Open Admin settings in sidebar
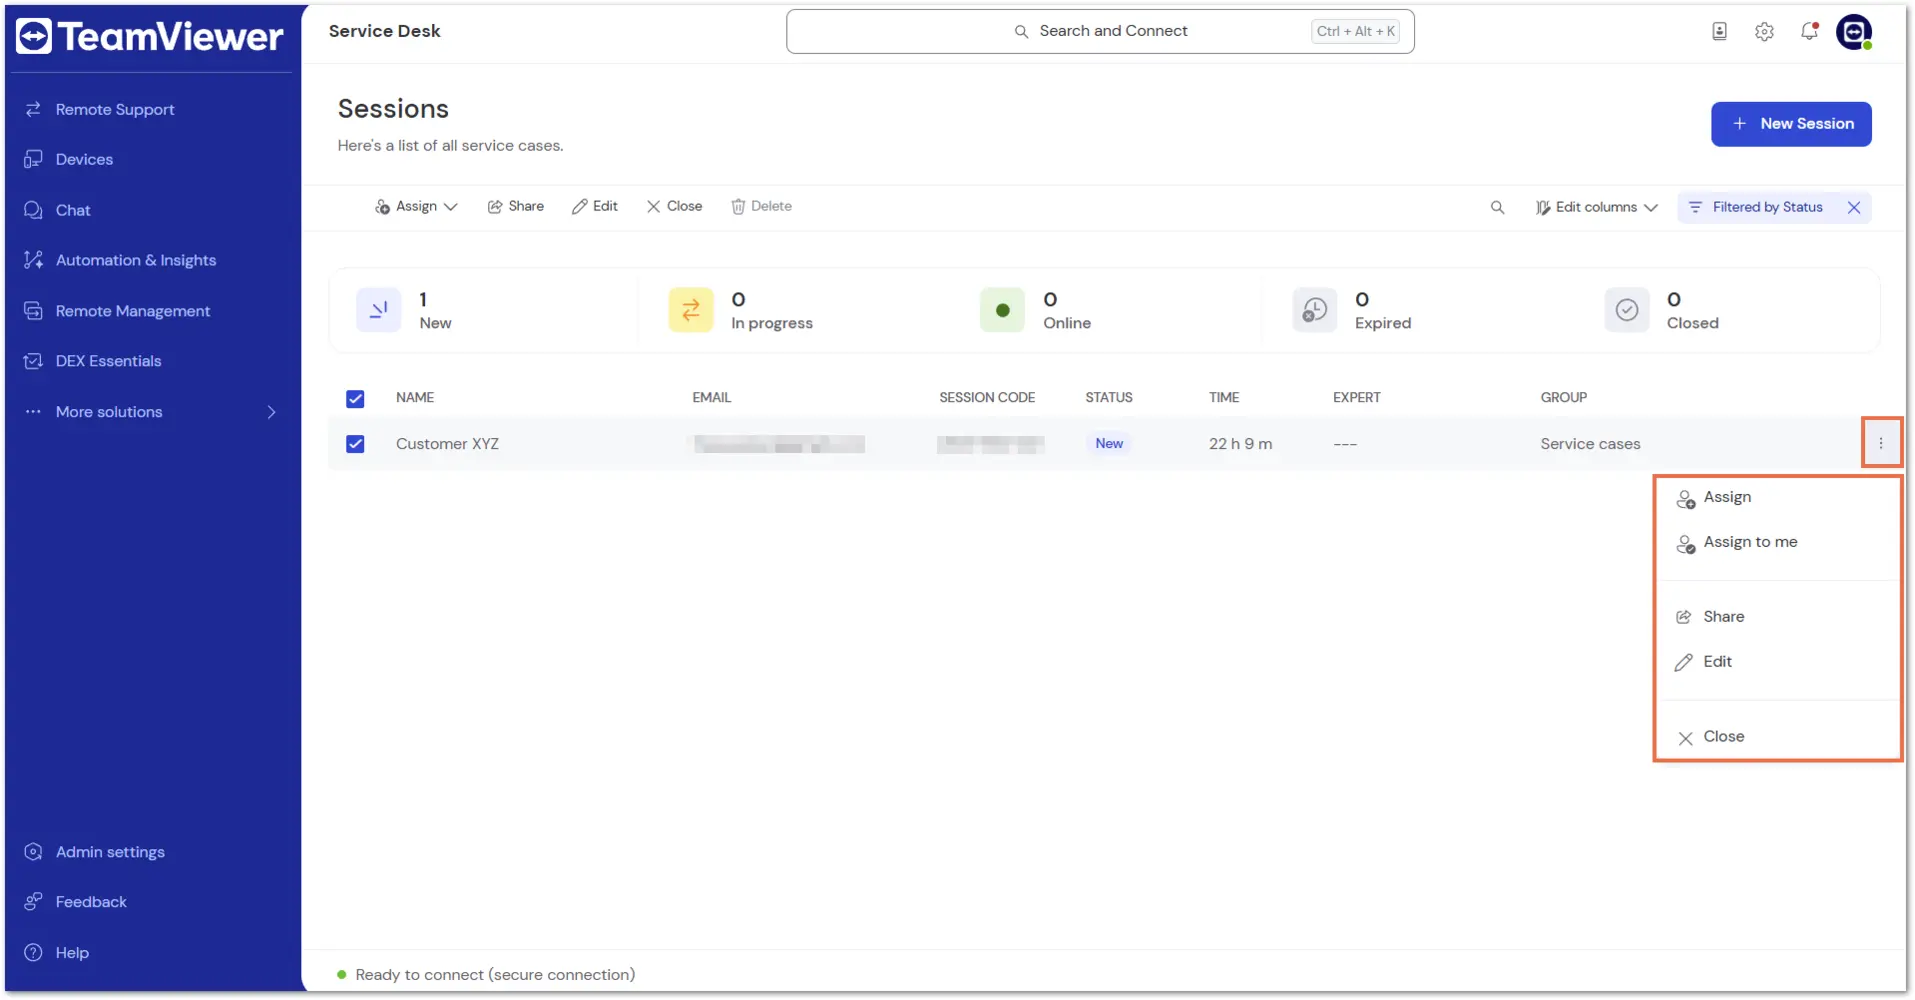The width and height of the screenshot is (1915, 1000). pyautogui.click(x=110, y=852)
